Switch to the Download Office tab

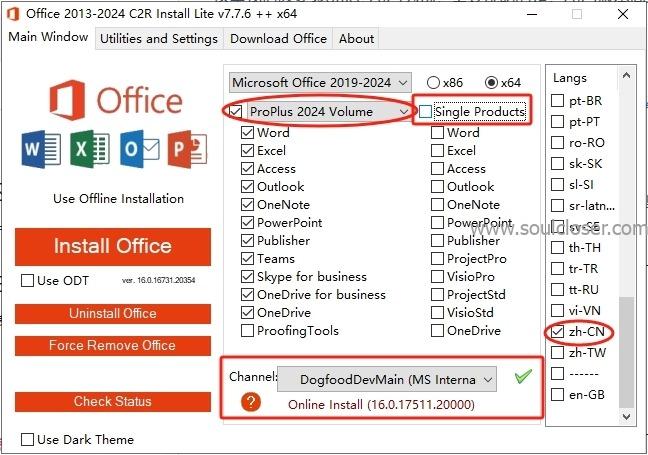[278, 38]
